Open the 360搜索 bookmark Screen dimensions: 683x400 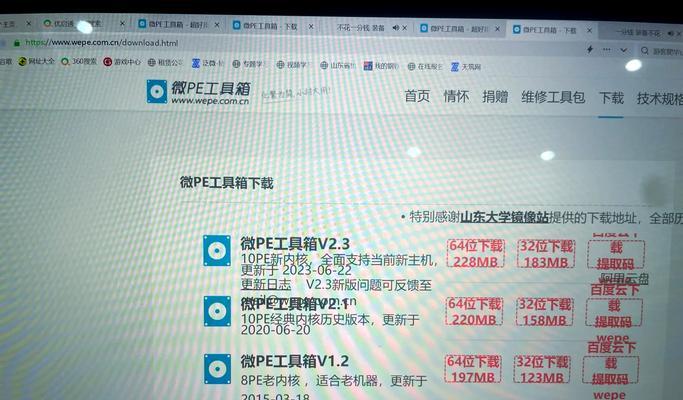pyautogui.click(x=78, y=61)
